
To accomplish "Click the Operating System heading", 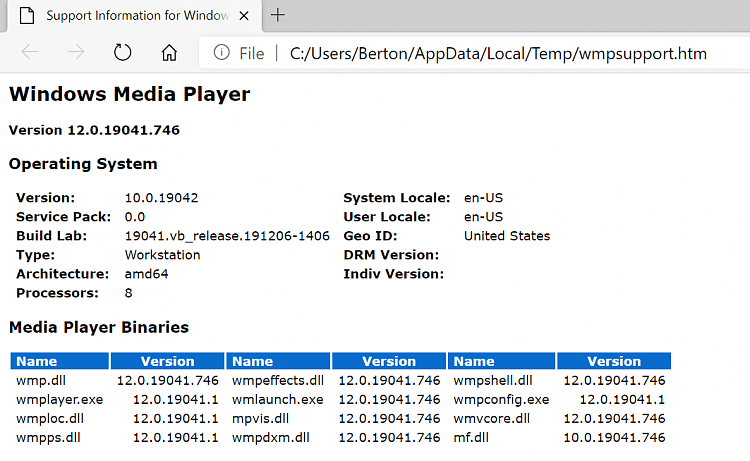I will click(x=83, y=164).
